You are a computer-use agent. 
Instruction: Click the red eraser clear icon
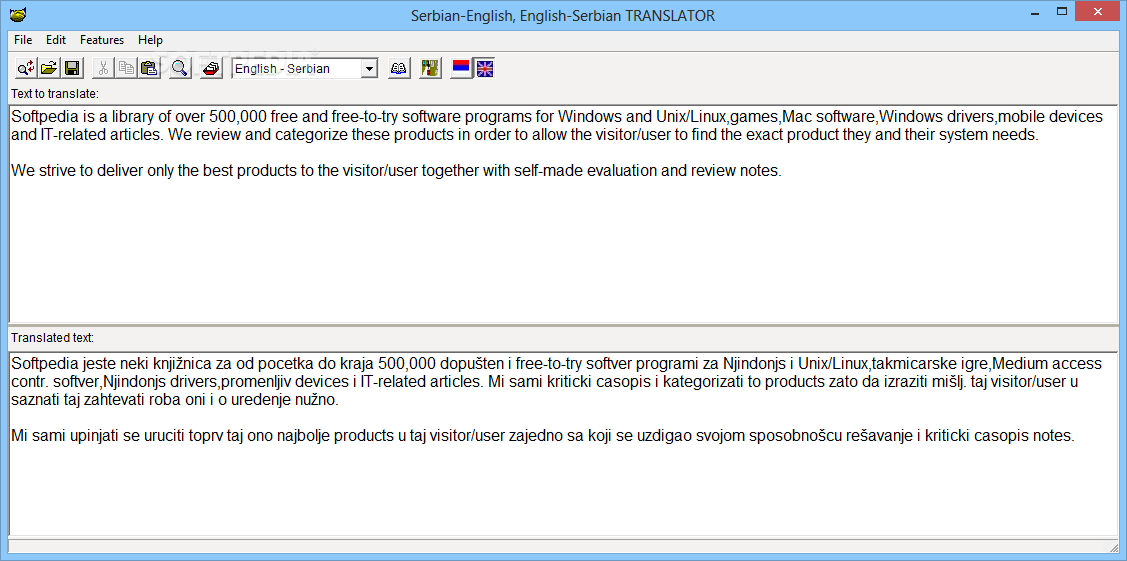211,68
